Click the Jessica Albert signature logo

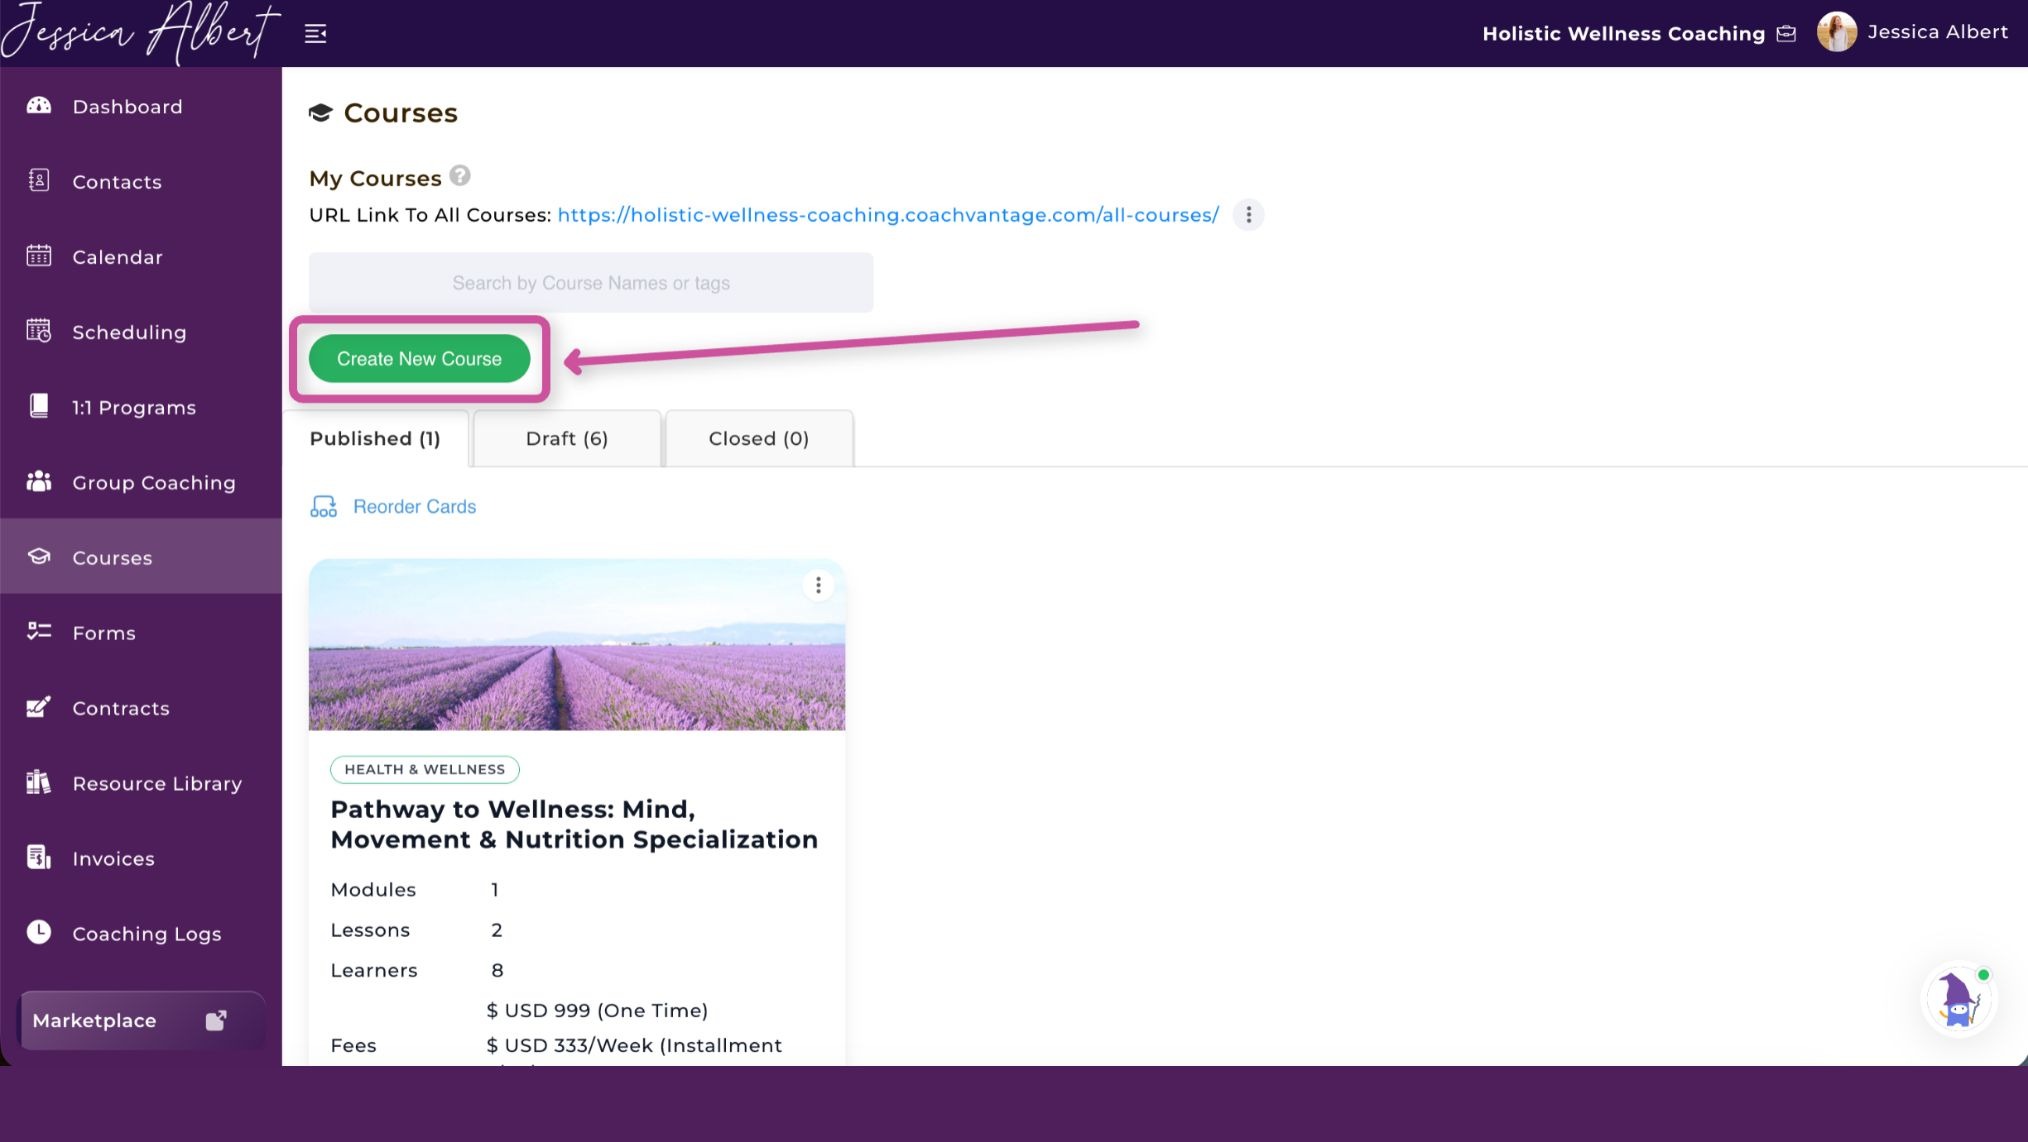(140, 32)
